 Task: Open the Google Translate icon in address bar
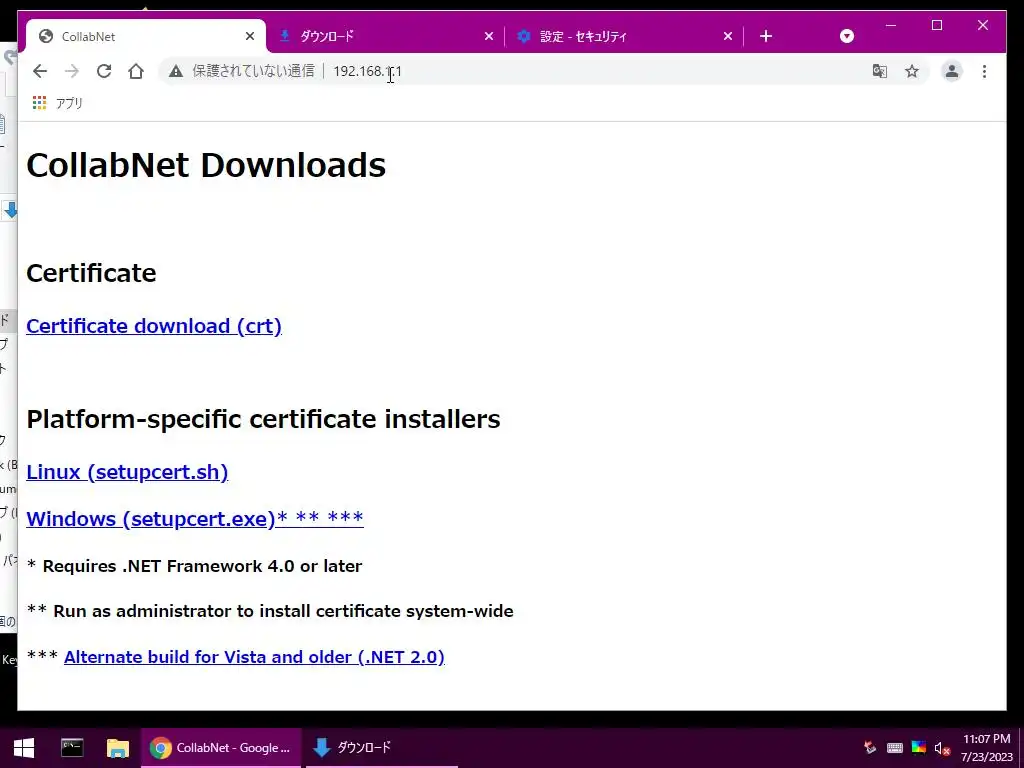(880, 71)
